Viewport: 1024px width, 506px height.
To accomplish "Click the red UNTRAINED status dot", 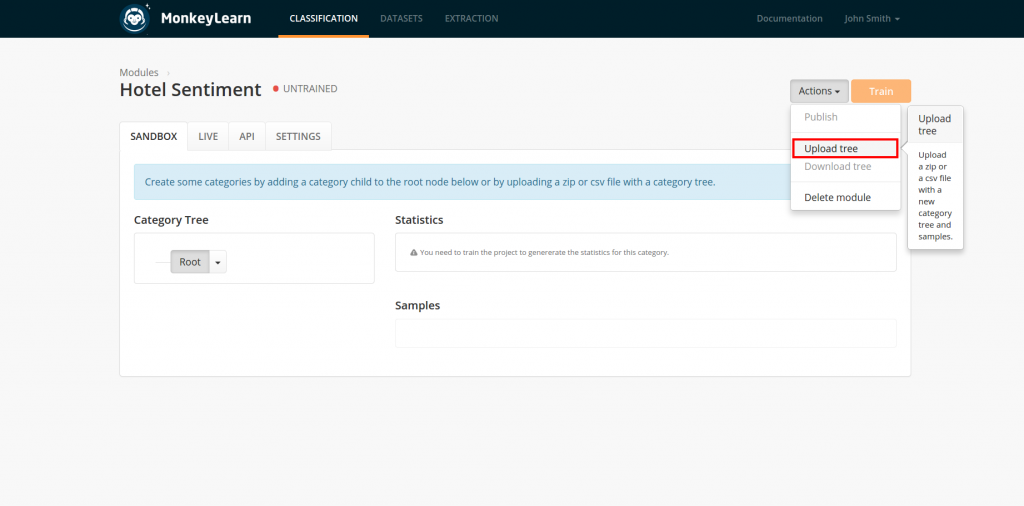I will [x=276, y=89].
